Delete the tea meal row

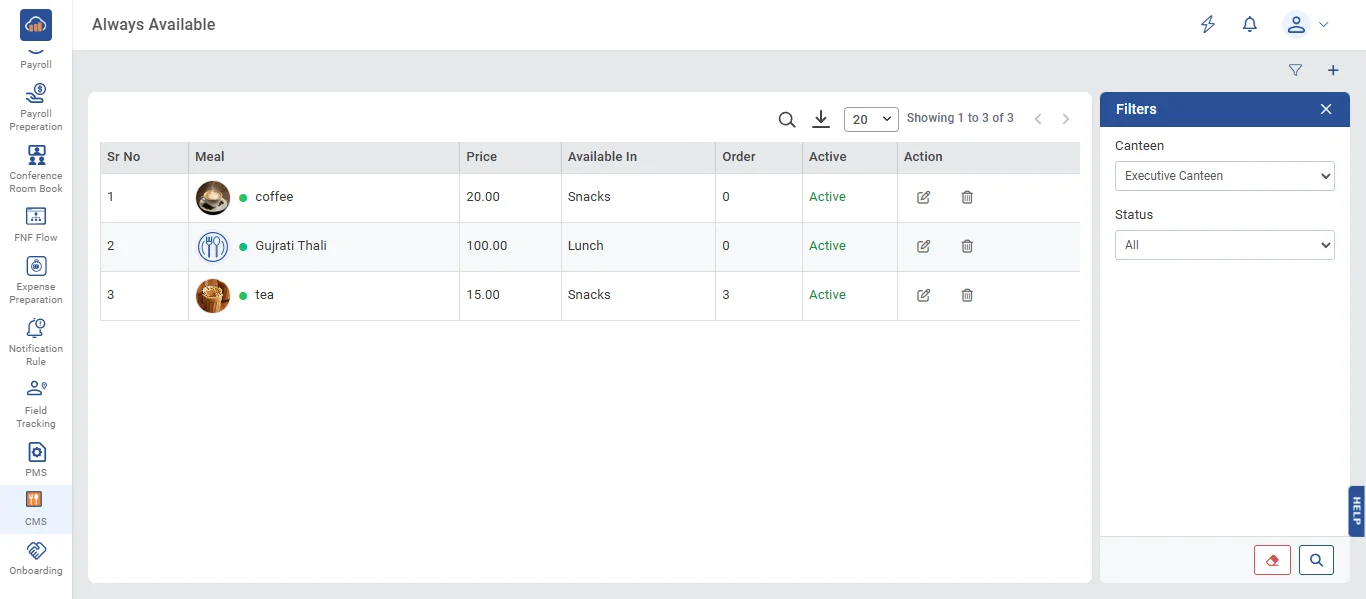tap(967, 295)
